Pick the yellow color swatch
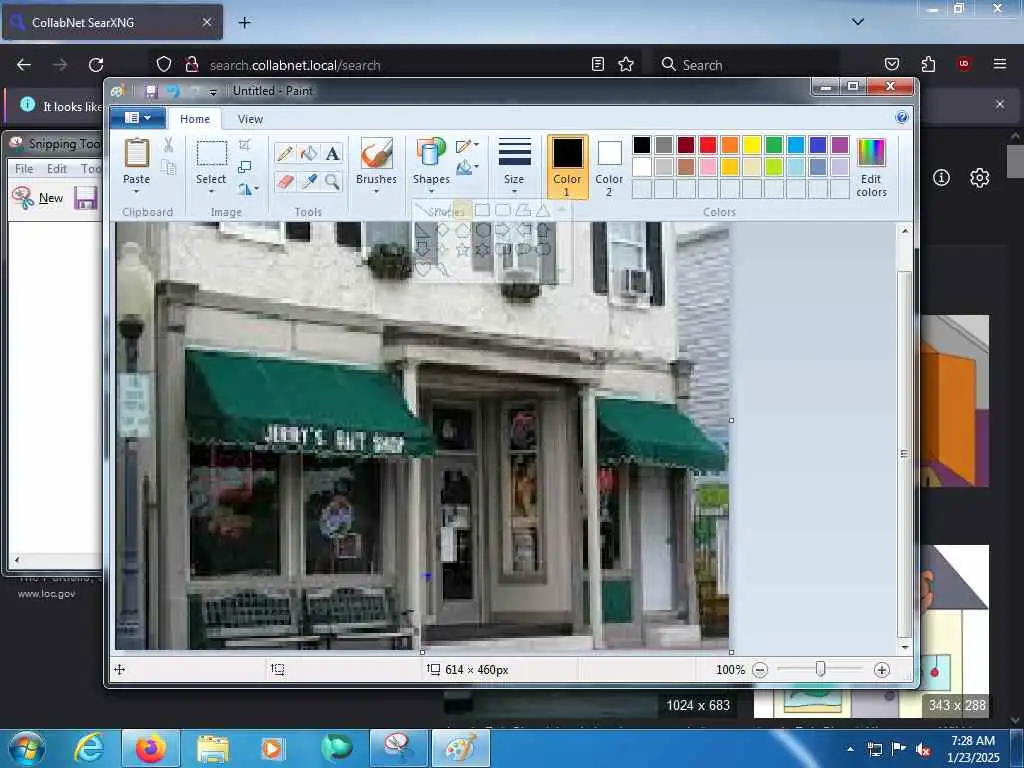 pos(752,144)
